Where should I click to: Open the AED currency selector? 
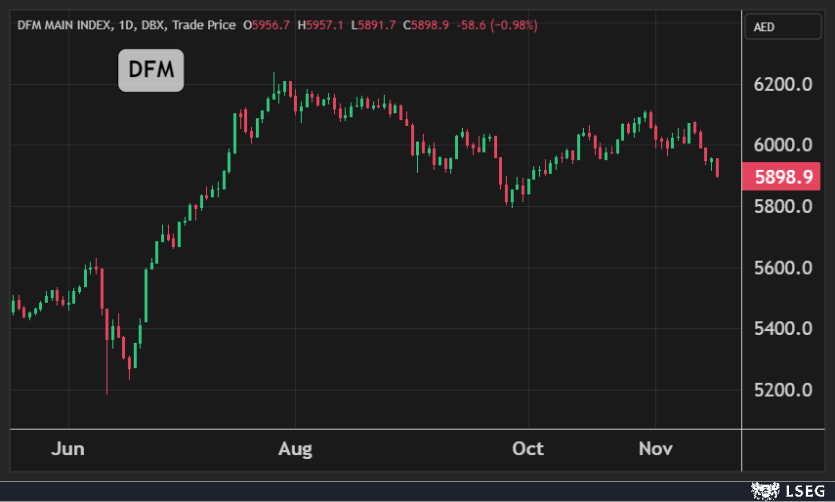point(786,28)
